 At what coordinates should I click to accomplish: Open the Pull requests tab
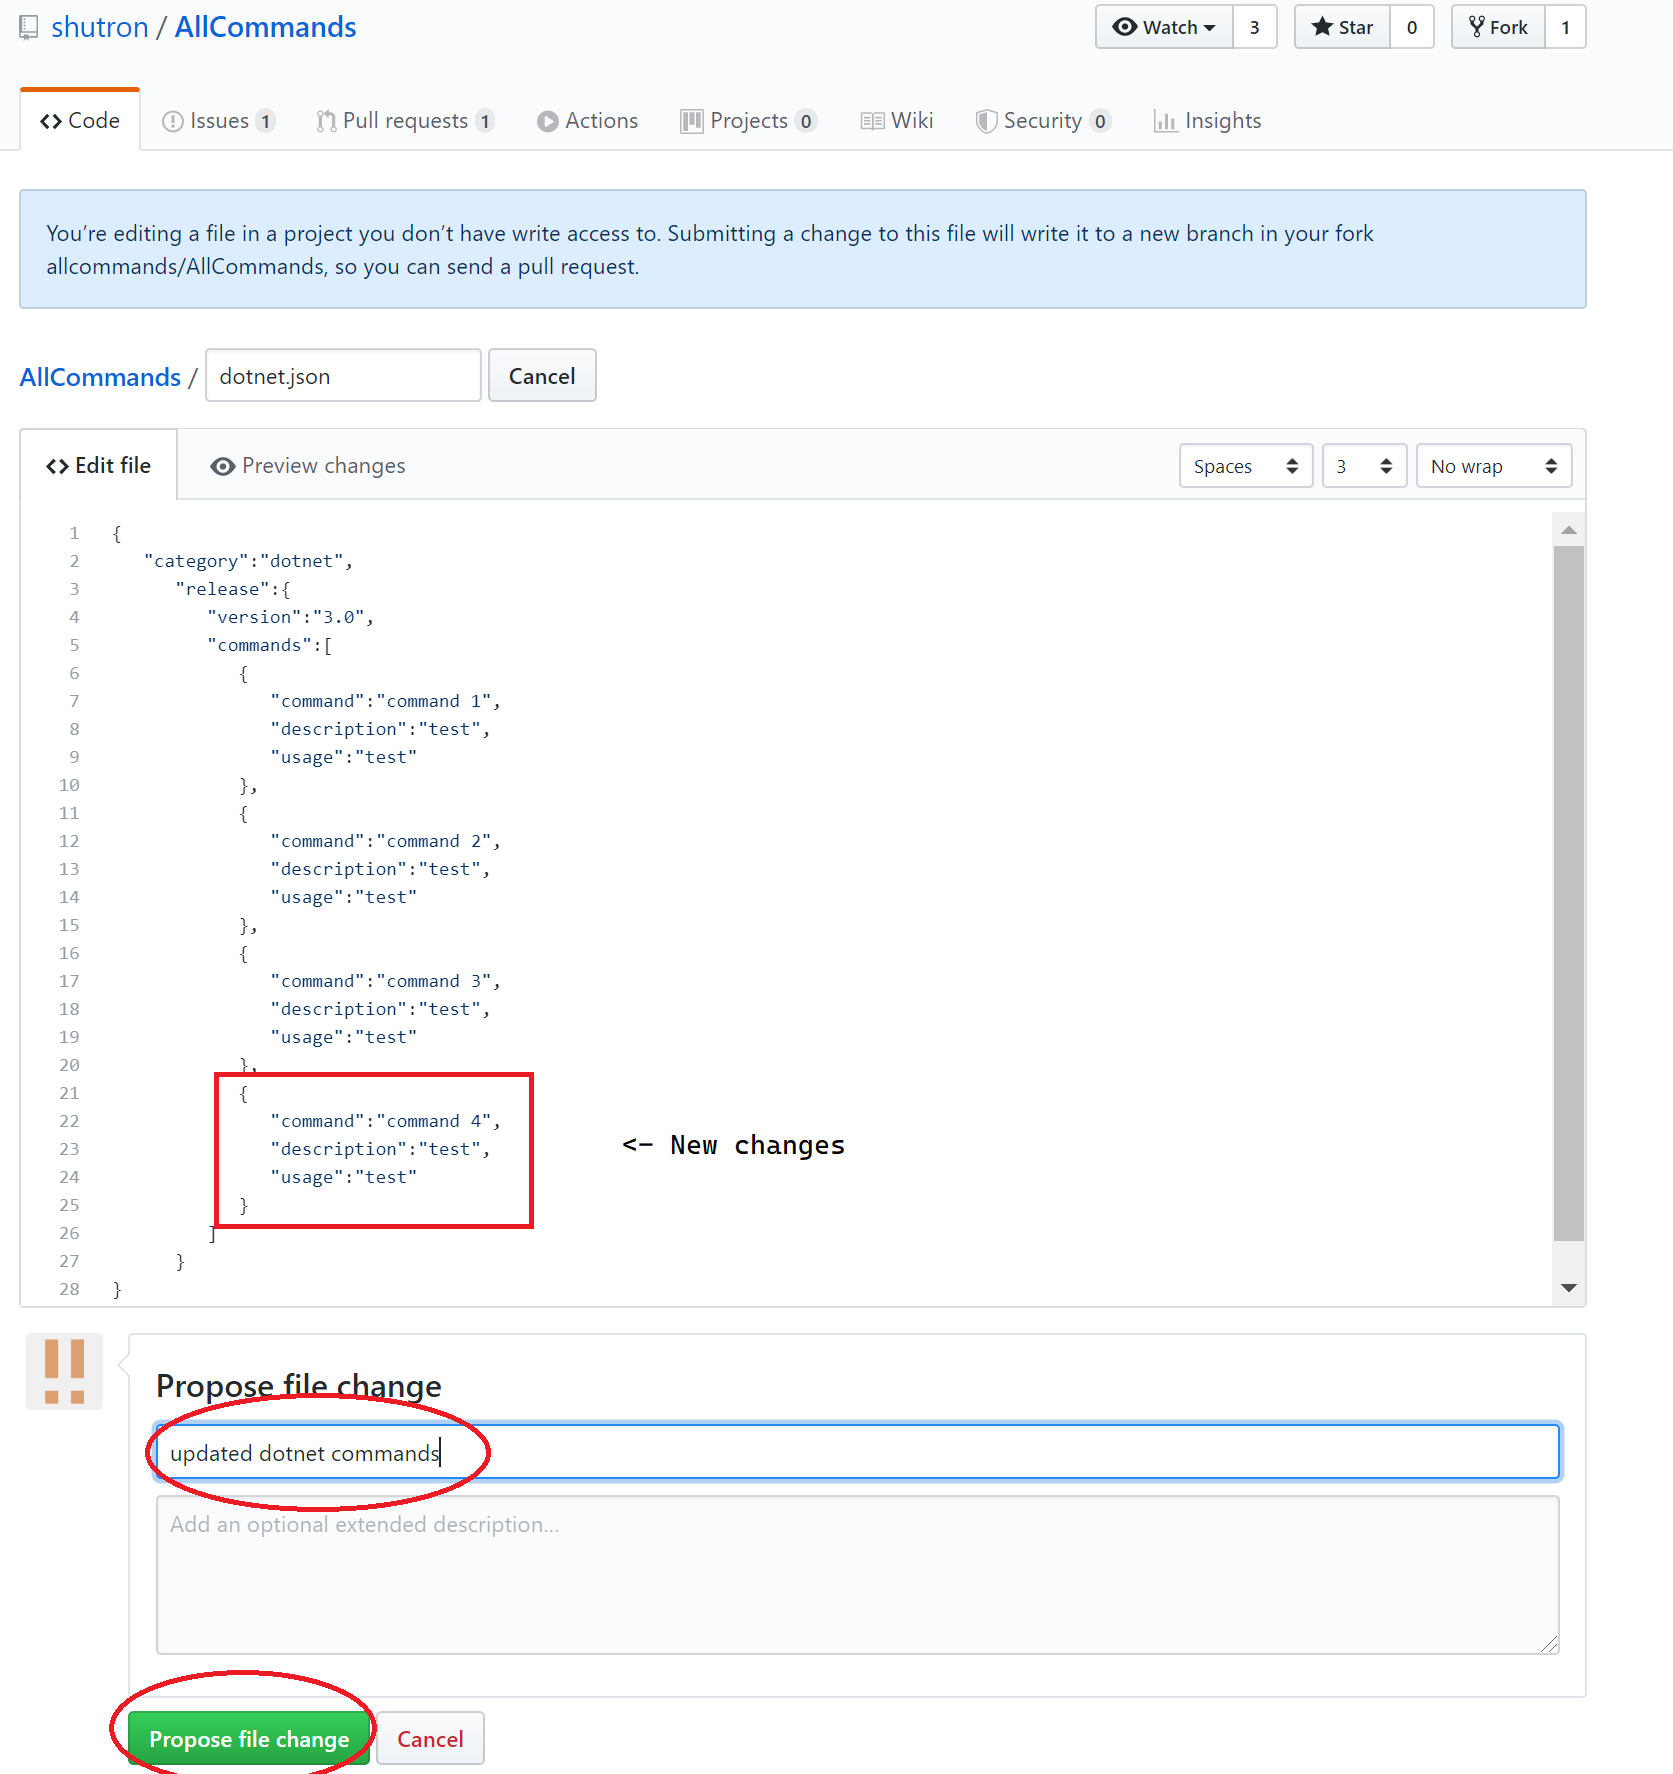click(x=405, y=121)
